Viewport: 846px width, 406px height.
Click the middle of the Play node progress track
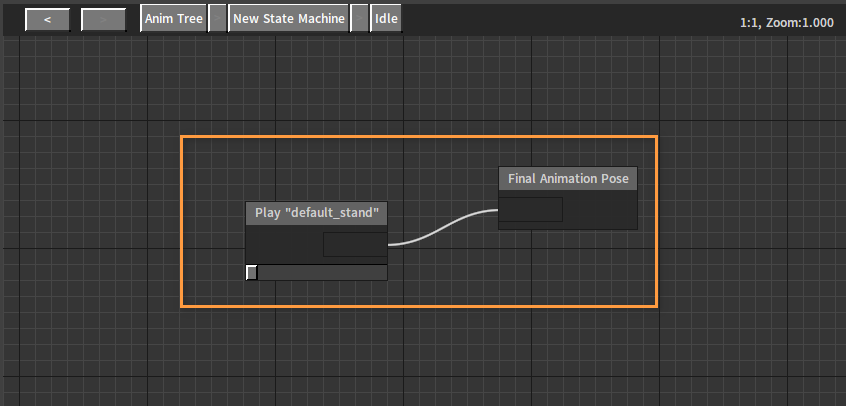click(322, 272)
